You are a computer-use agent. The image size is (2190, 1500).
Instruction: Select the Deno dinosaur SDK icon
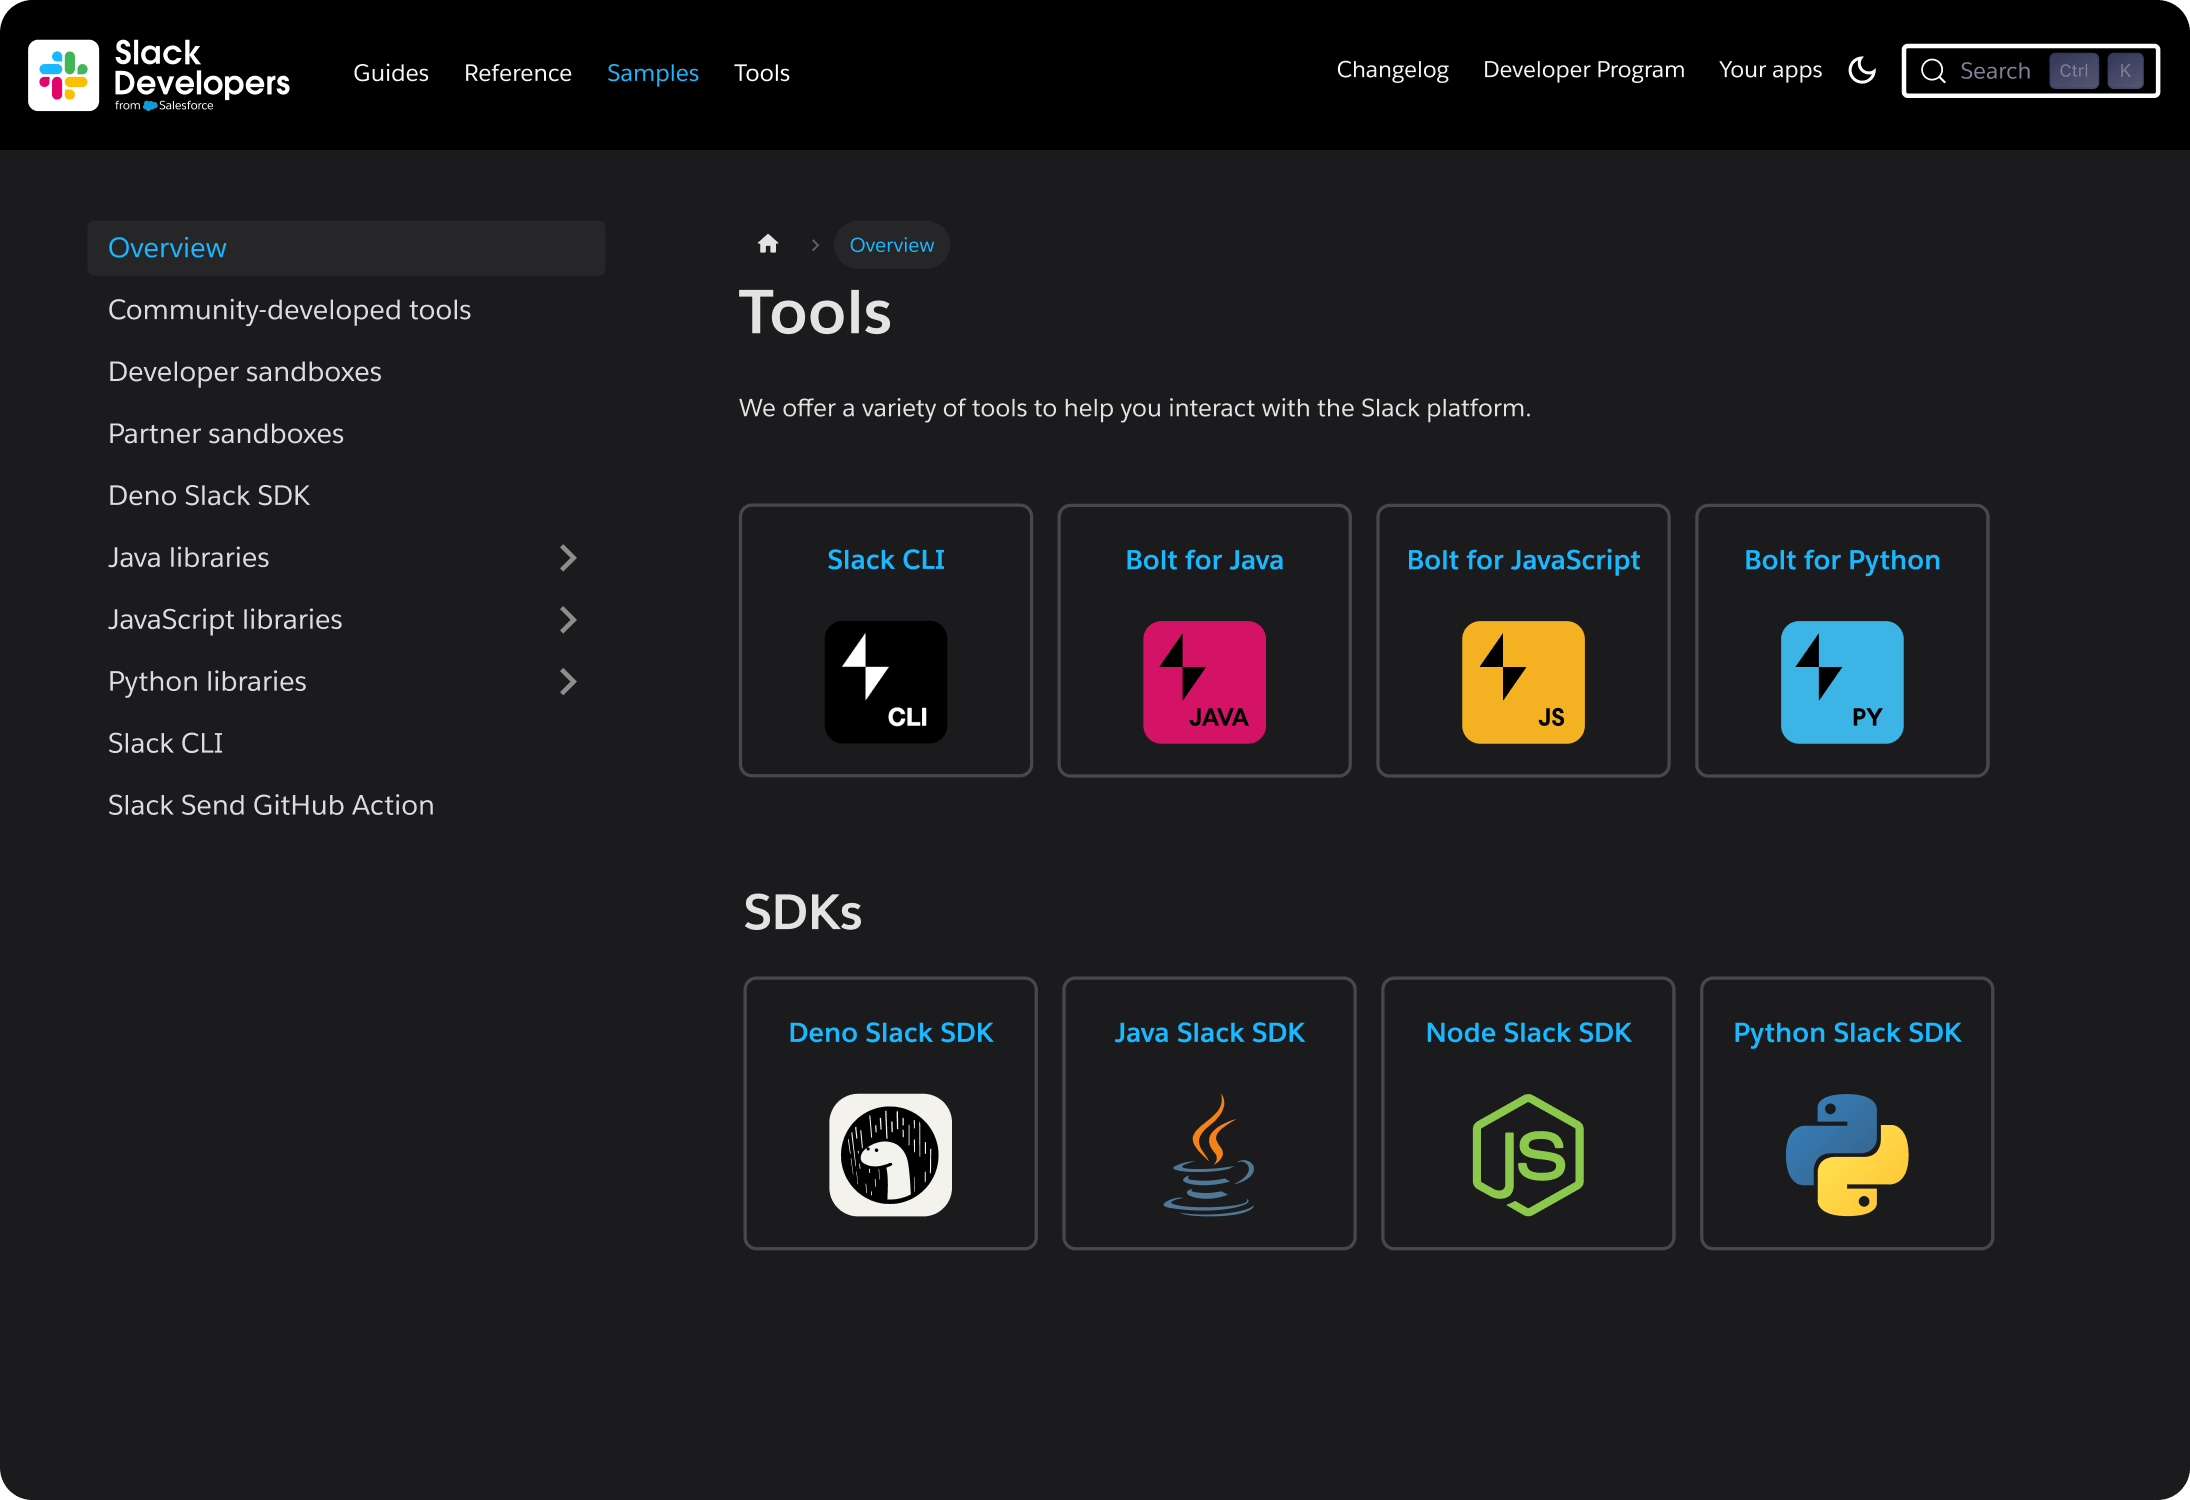[x=890, y=1155]
